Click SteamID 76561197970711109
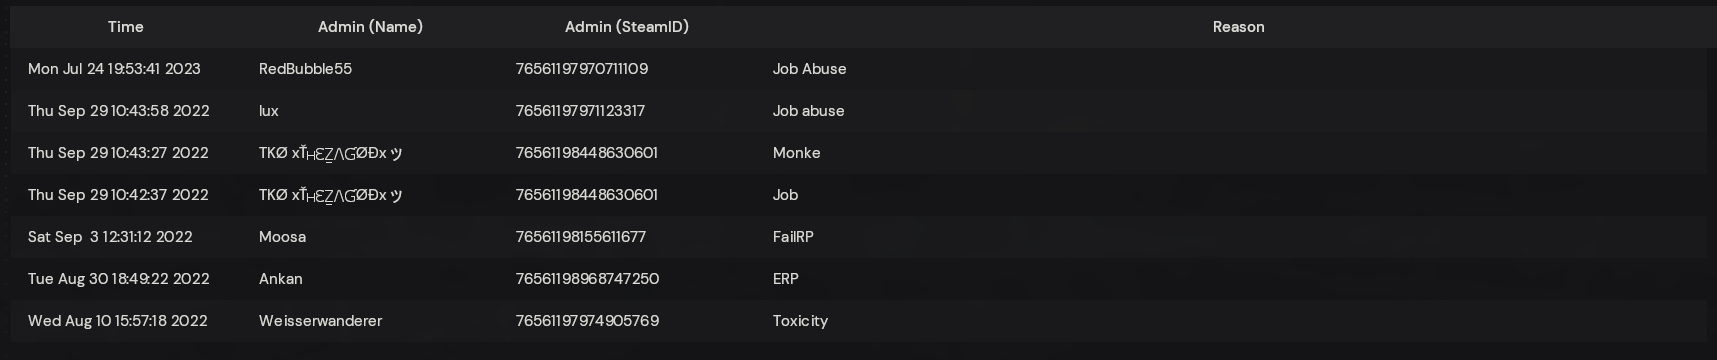This screenshot has height=360, width=1717. [x=582, y=69]
